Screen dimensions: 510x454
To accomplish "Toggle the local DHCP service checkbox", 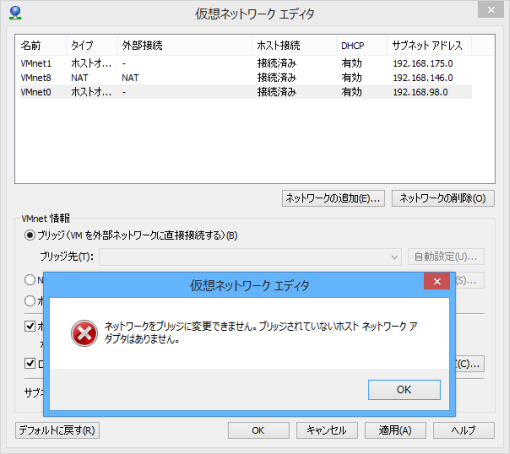I will 30,363.
